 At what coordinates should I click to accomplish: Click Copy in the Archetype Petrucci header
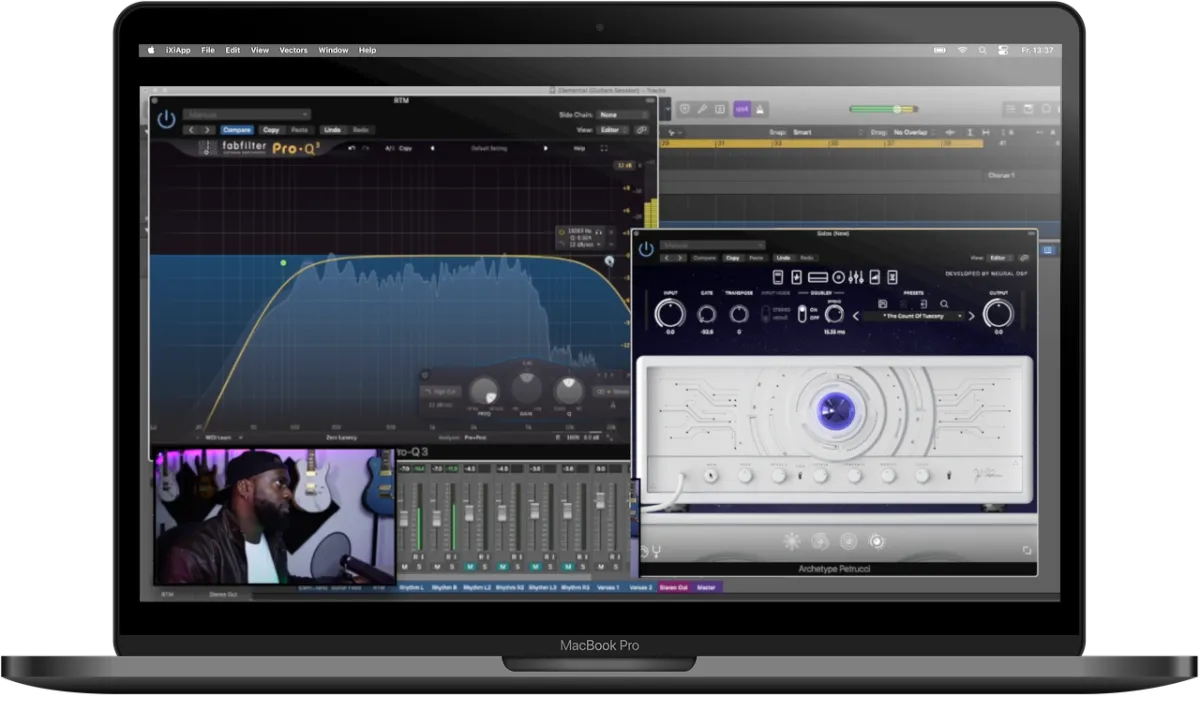[732, 258]
